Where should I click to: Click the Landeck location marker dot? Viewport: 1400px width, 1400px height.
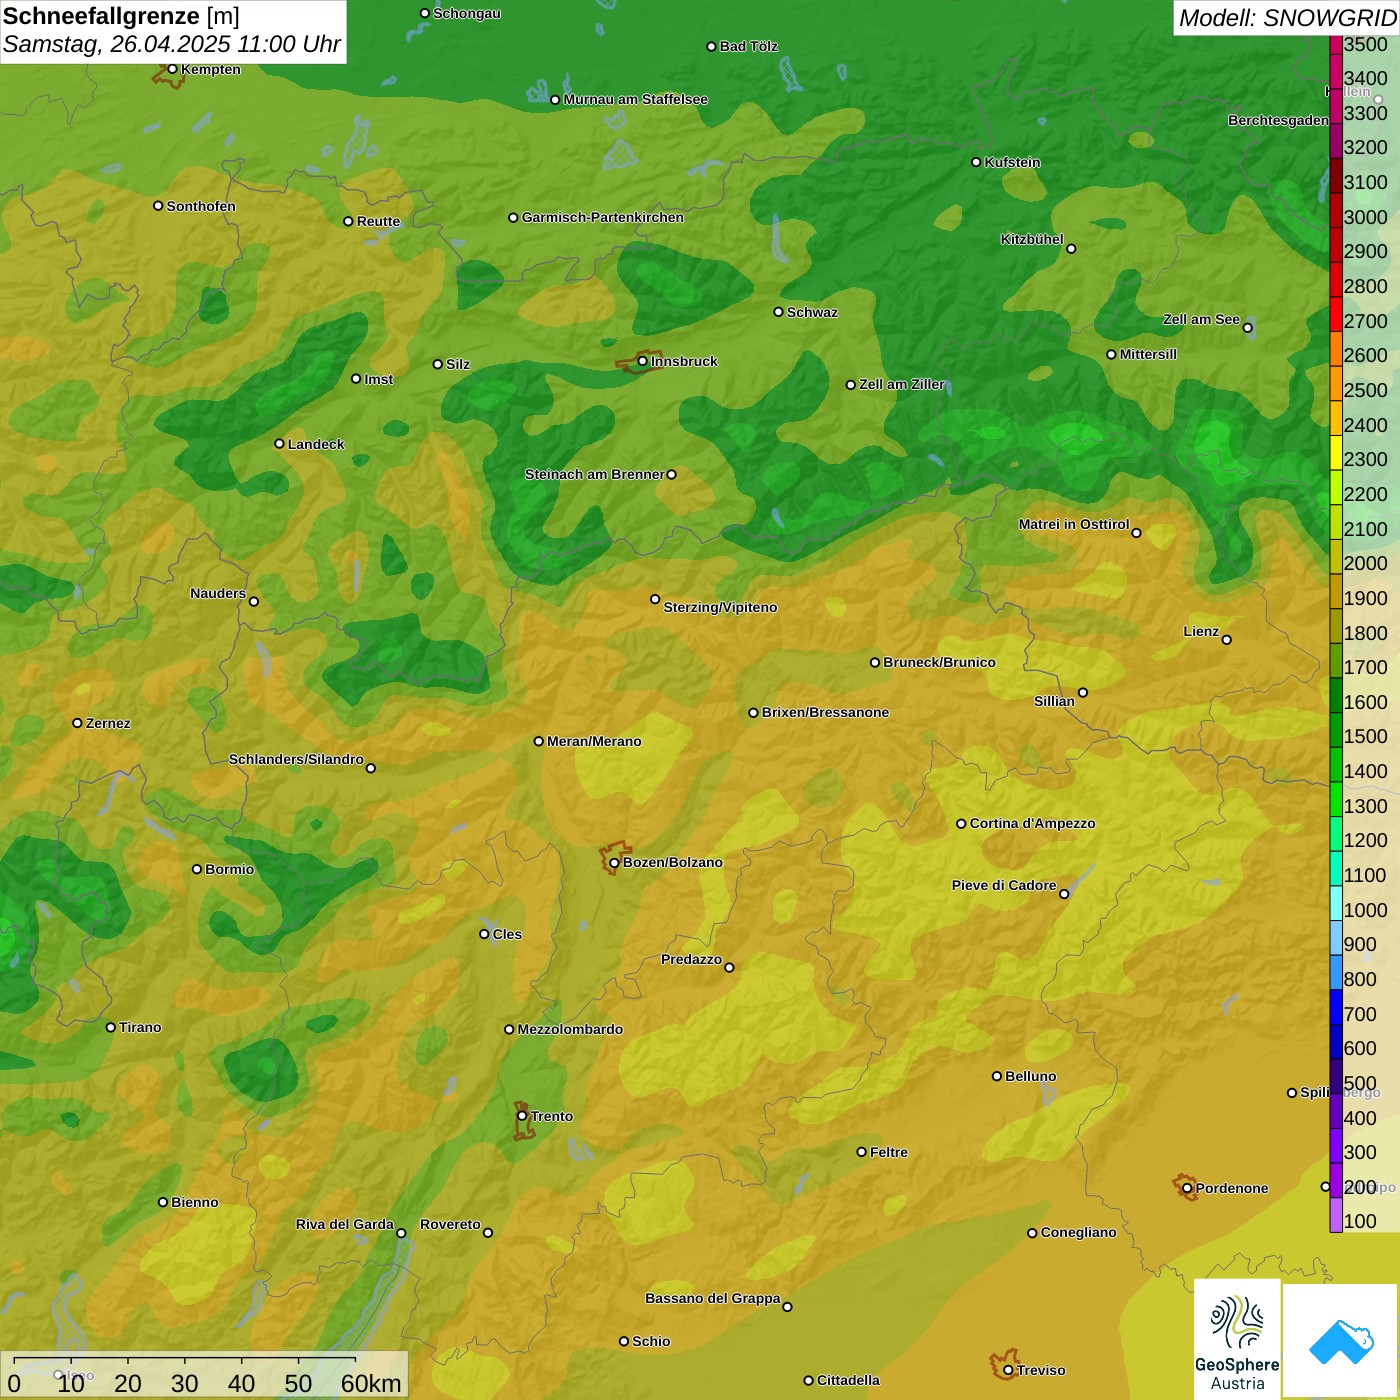[x=279, y=444]
